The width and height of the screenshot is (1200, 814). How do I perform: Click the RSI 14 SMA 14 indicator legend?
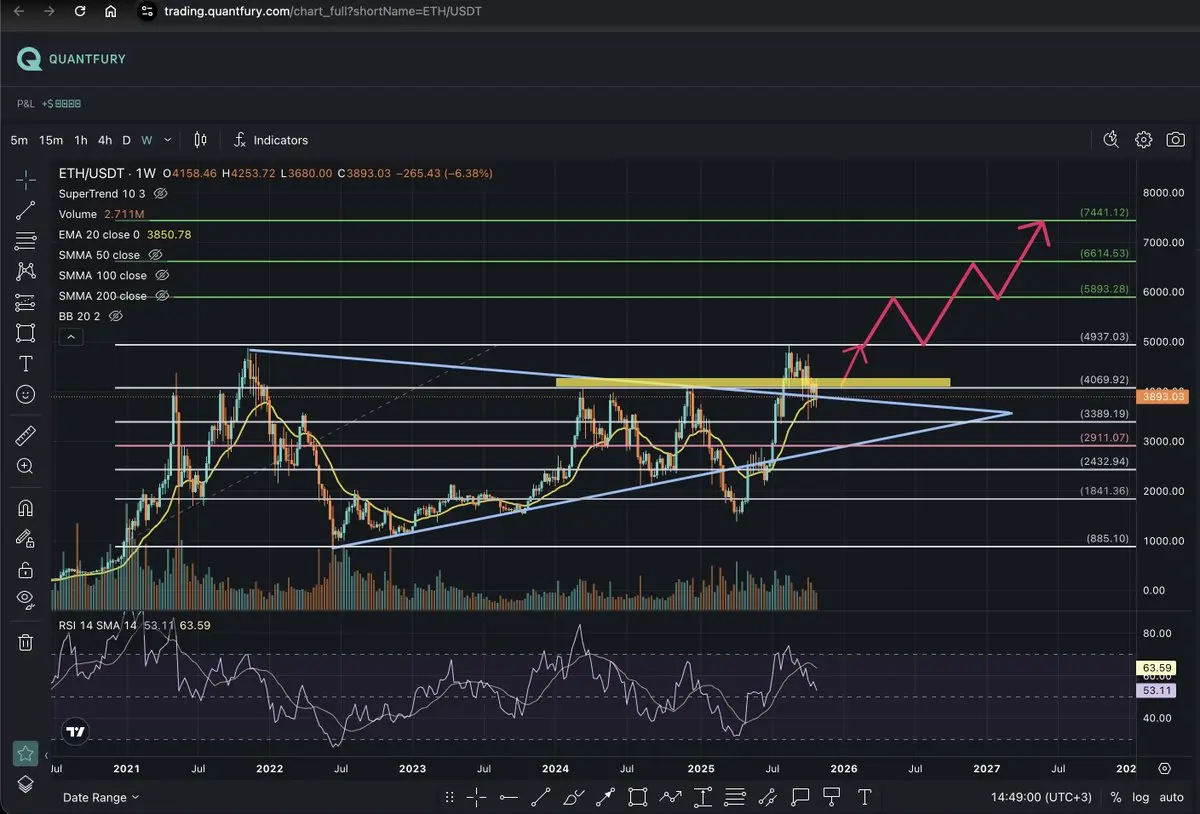[x=99, y=625]
